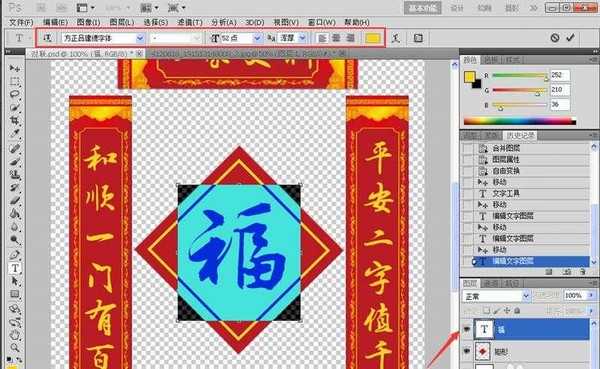Open the History panel options menu
This screenshot has height=369, width=600.
click(594, 135)
